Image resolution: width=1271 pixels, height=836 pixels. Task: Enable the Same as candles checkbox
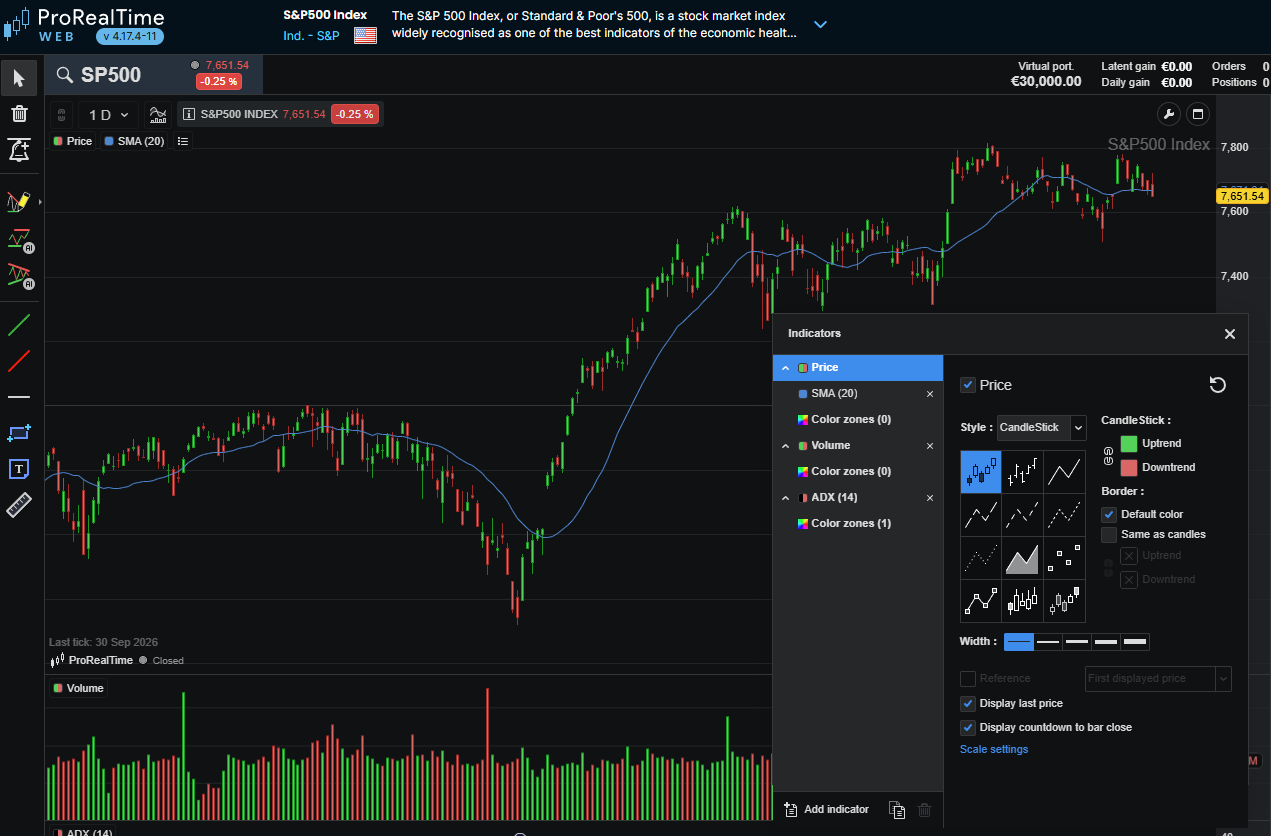pyautogui.click(x=1109, y=535)
